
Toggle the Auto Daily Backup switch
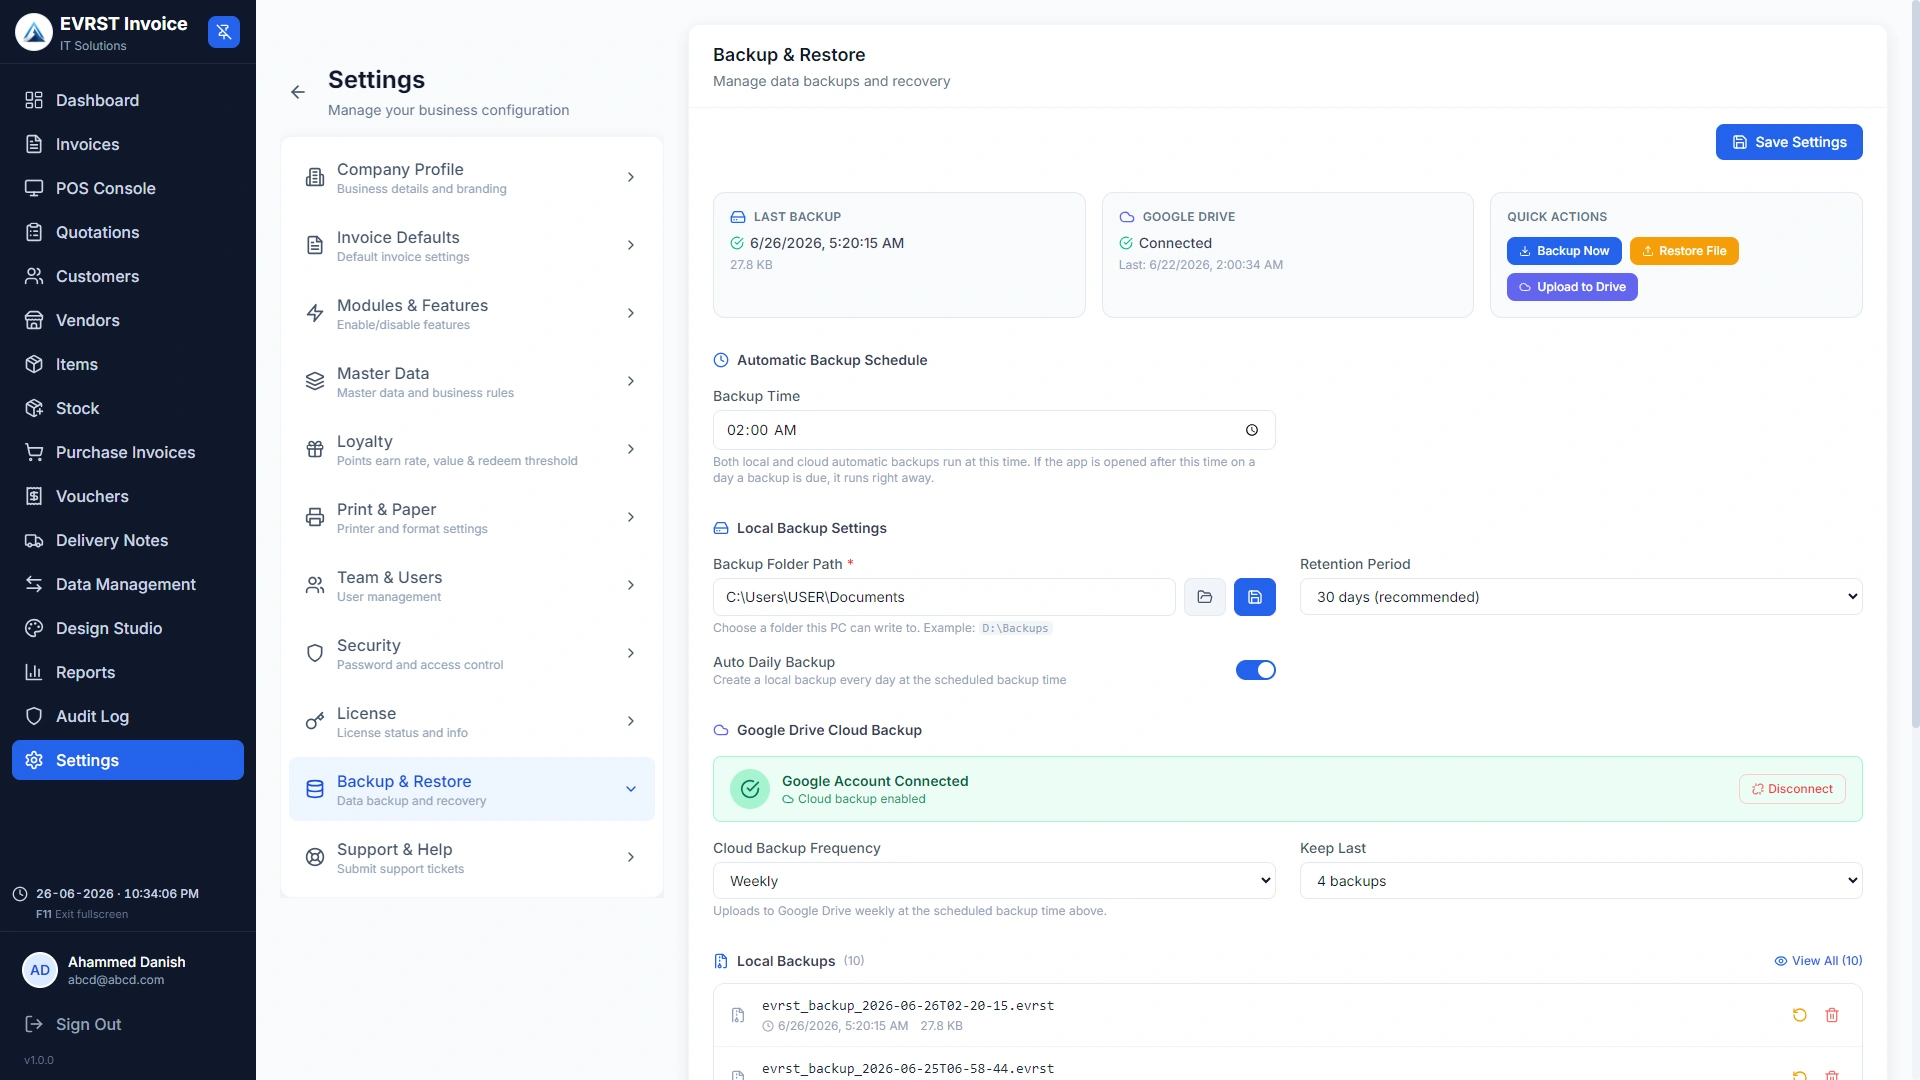pyautogui.click(x=1255, y=670)
